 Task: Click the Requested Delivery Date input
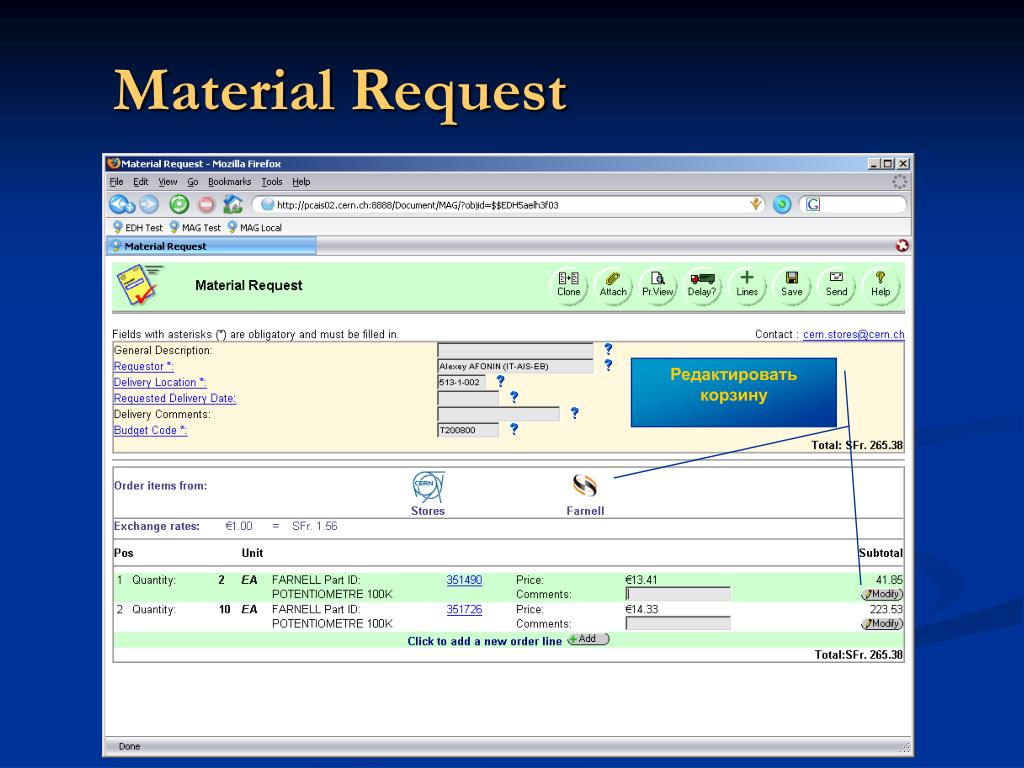(468, 398)
